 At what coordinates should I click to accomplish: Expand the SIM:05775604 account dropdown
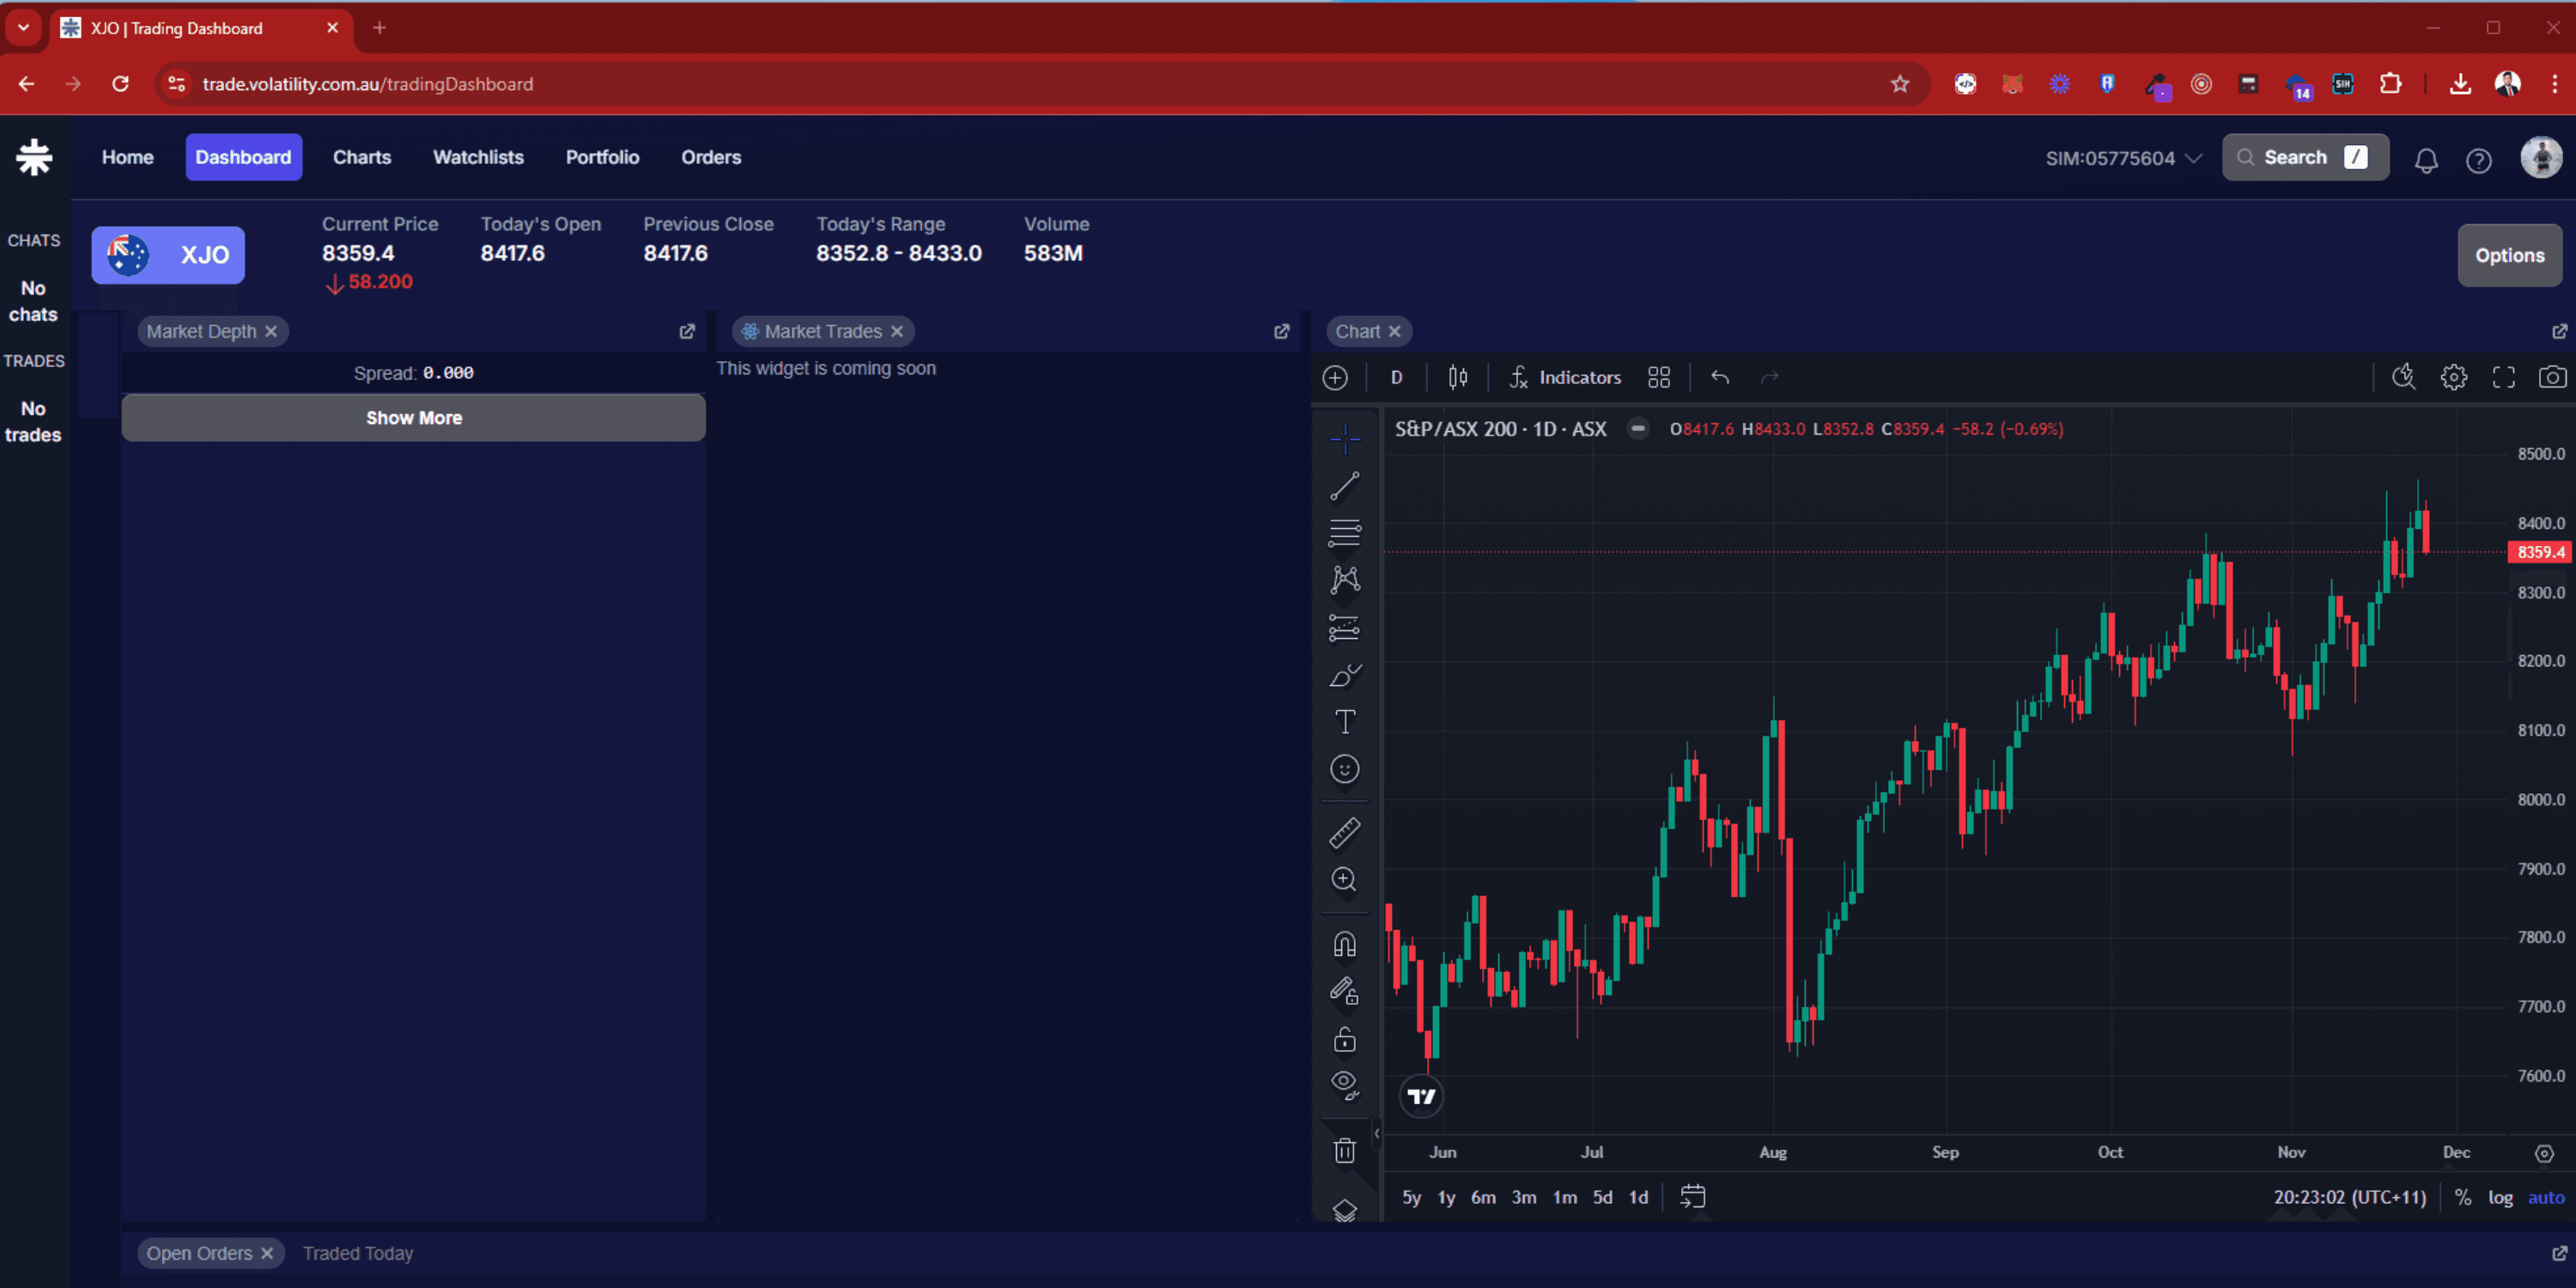click(2123, 158)
